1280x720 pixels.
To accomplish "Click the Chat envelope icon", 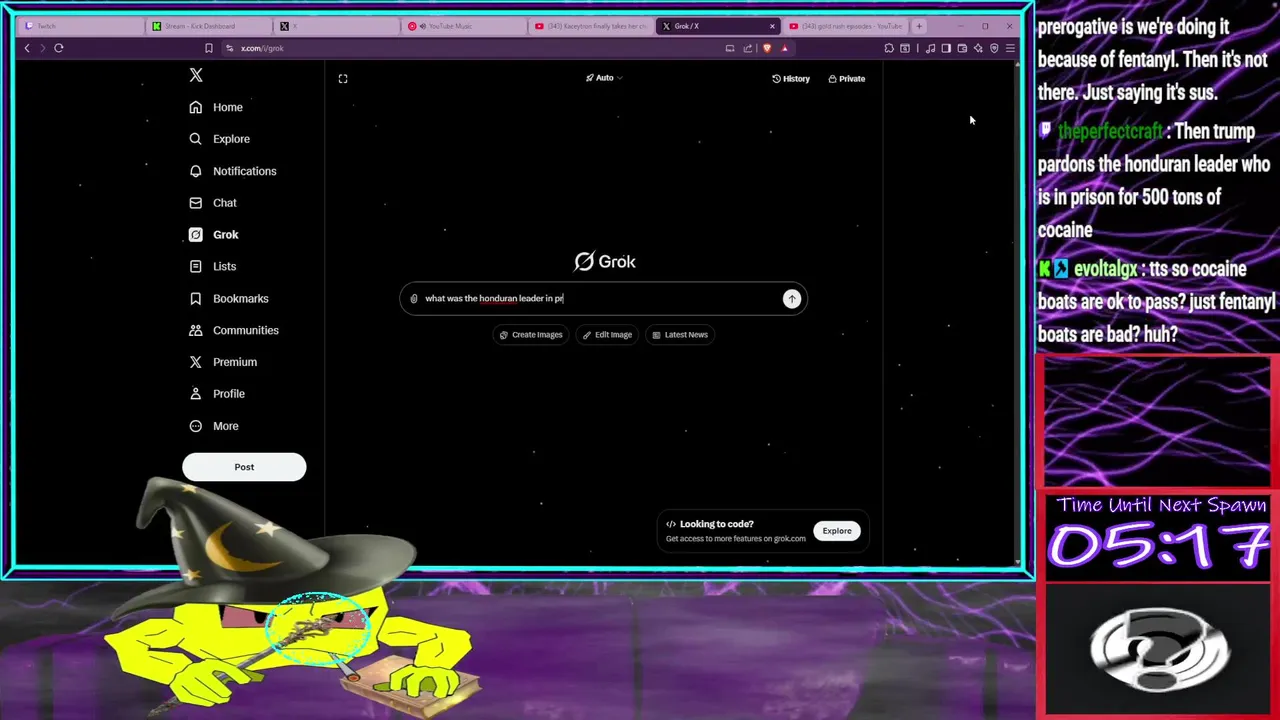I will (195, 203).
